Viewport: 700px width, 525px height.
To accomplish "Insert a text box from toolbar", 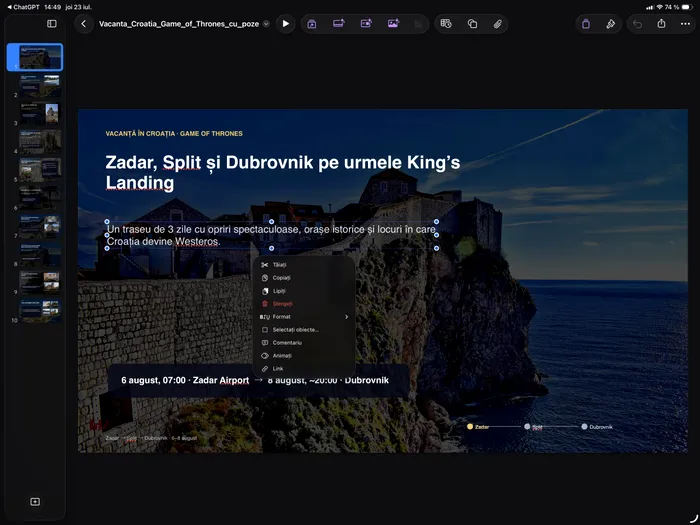I will click(339, 24).
